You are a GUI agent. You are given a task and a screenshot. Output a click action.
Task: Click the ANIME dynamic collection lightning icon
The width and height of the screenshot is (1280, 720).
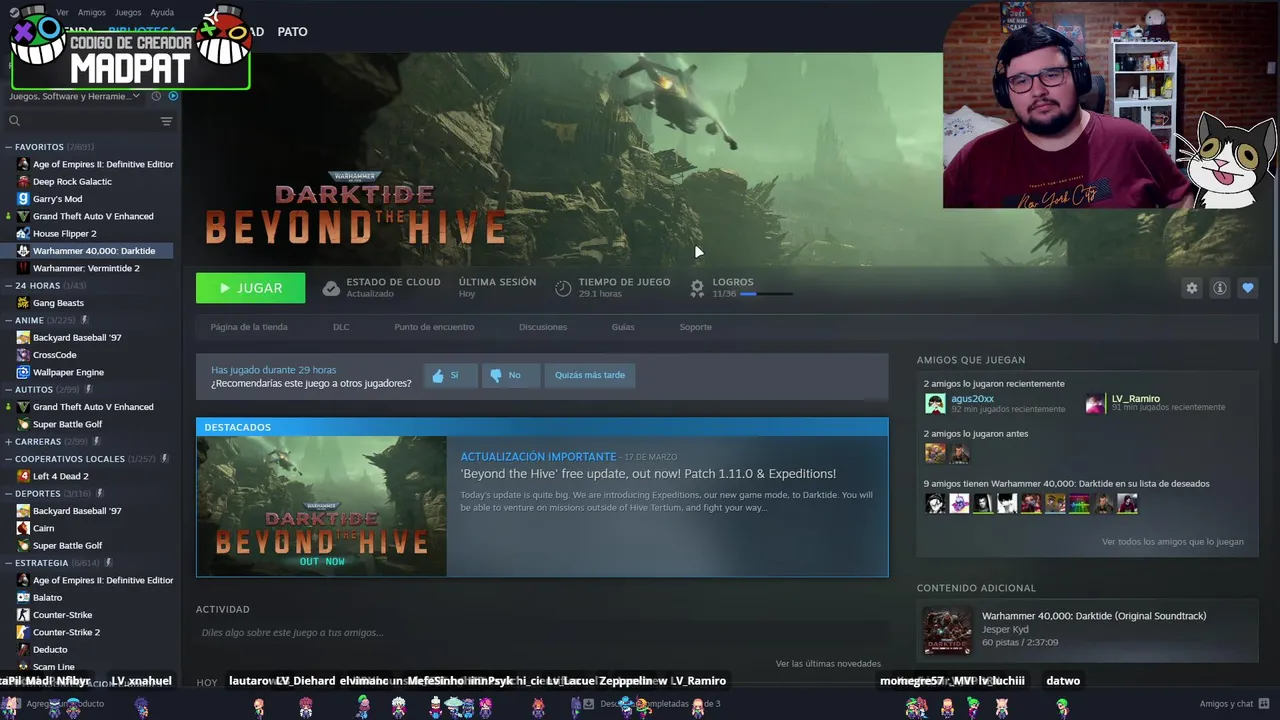[x=84, y=320]
